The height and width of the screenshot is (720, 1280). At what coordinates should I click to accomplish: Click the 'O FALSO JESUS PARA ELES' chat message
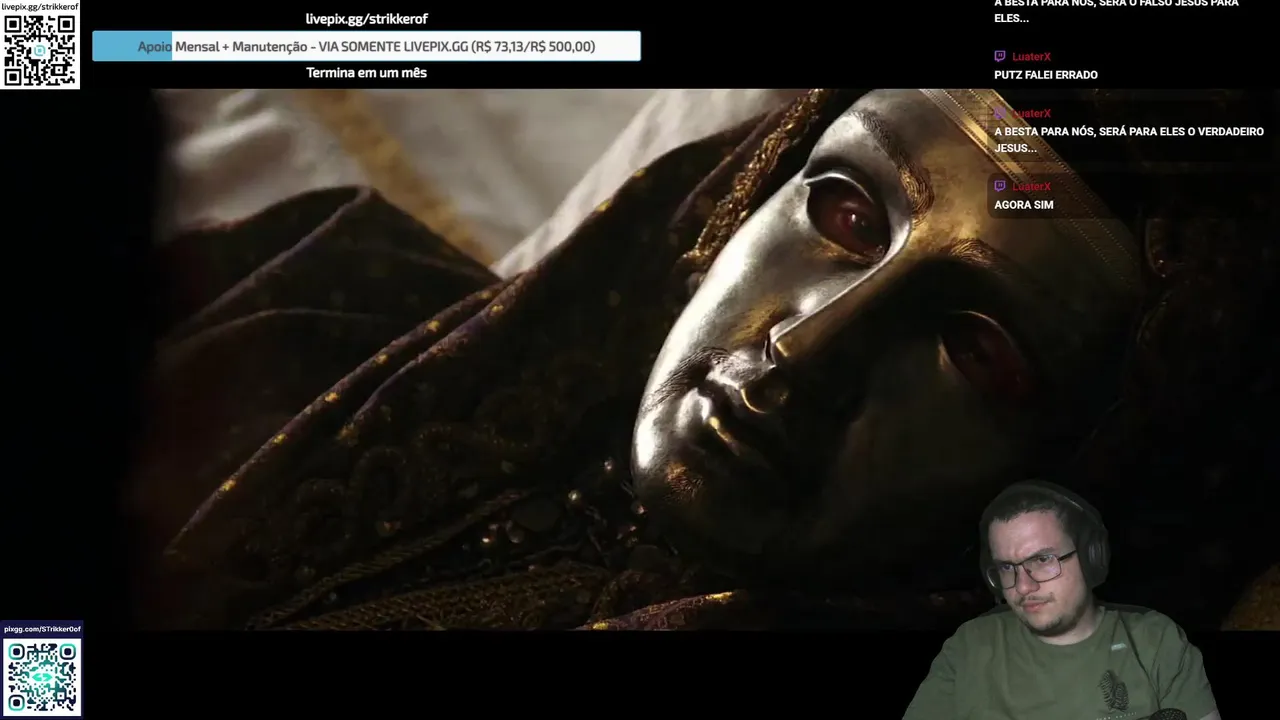point(1116,11)
